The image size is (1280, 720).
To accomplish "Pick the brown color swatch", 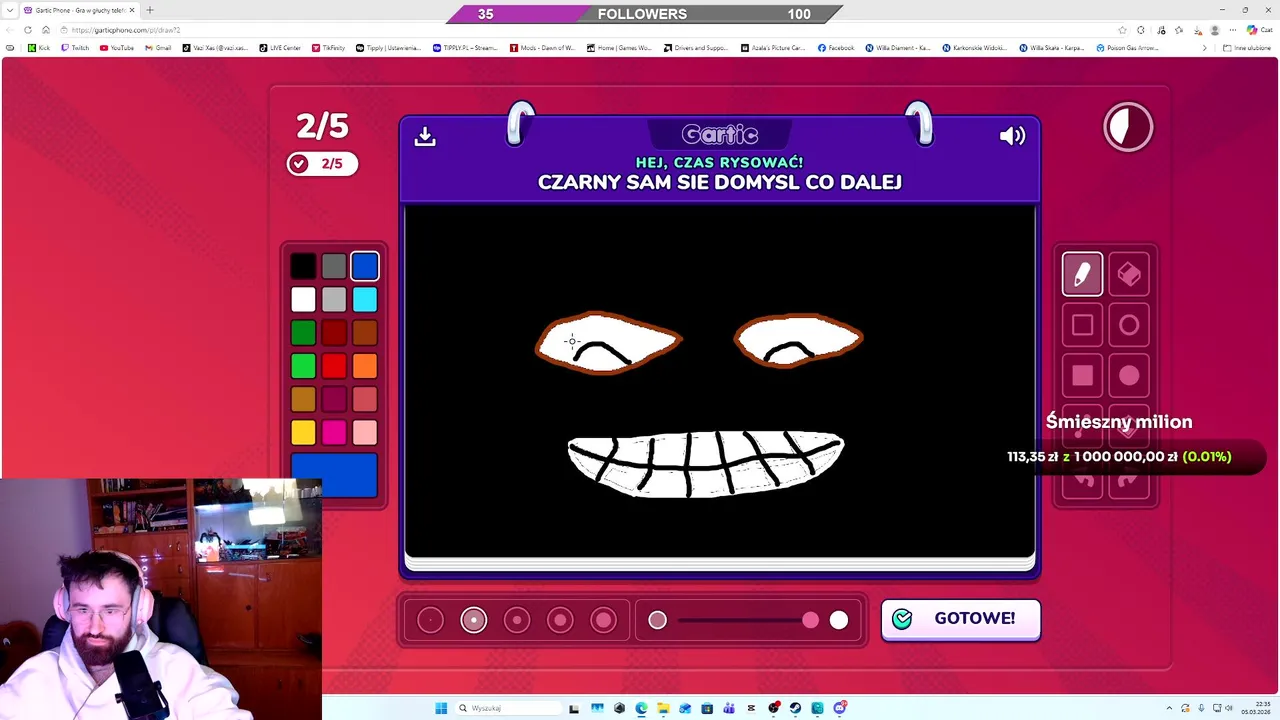I will [x=365, y=333].
